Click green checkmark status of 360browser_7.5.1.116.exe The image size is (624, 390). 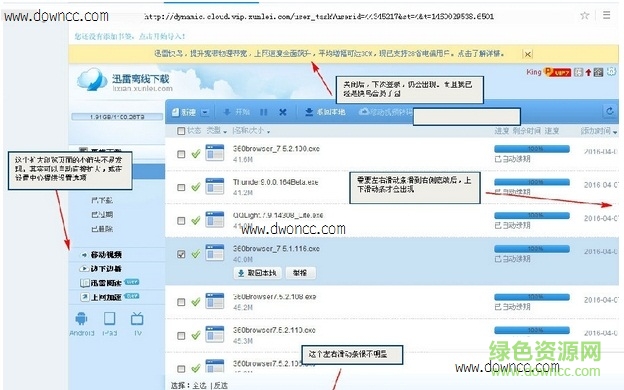tap(195, 254)
